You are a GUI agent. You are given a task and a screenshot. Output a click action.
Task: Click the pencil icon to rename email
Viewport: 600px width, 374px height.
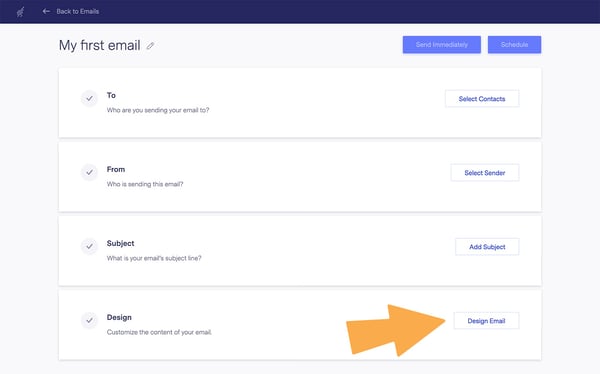(x=150, y=46)
